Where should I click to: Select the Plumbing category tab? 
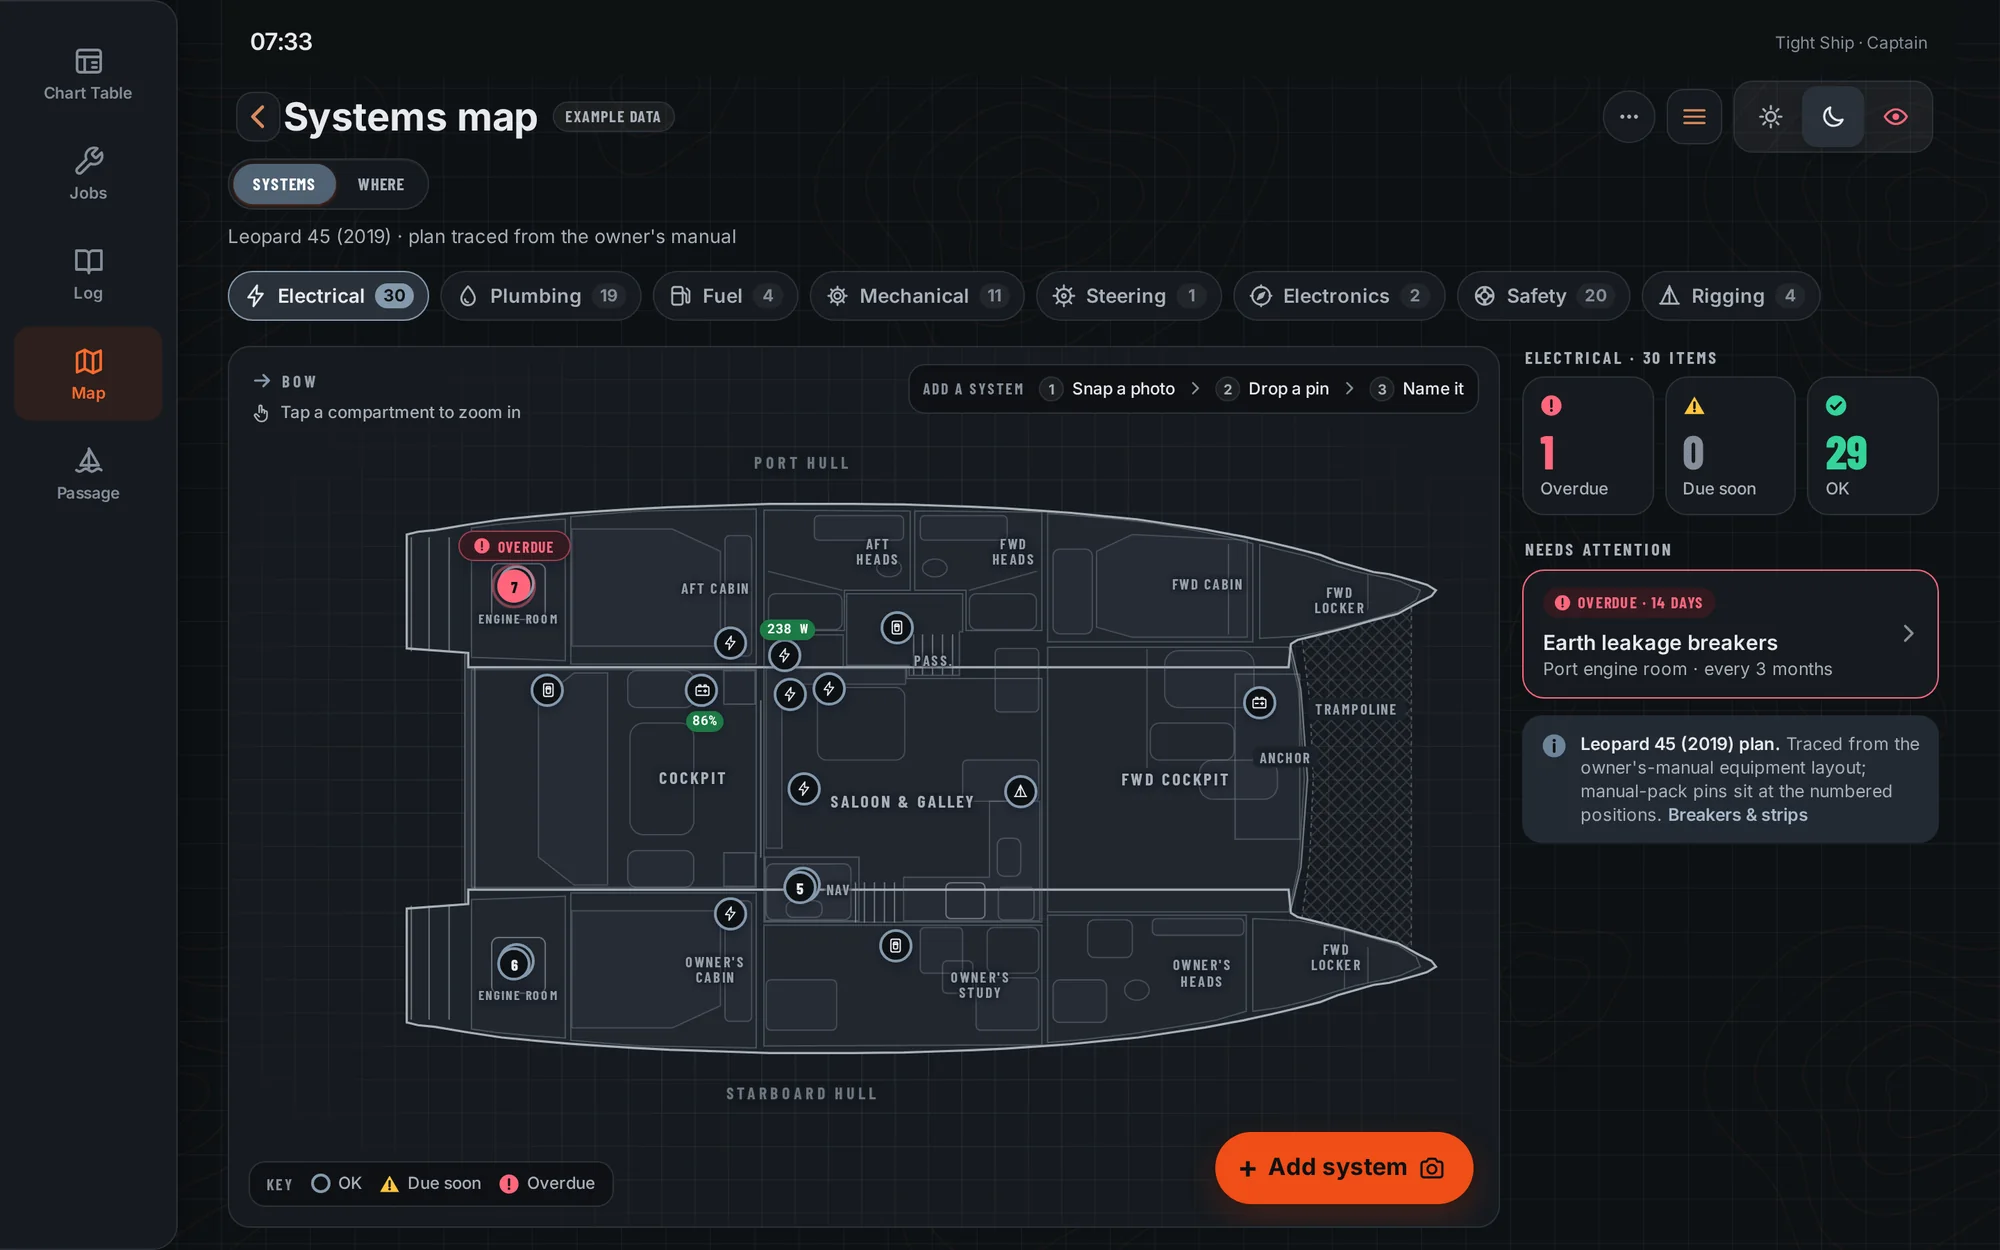pyautogui.click(x=540, y=296)
